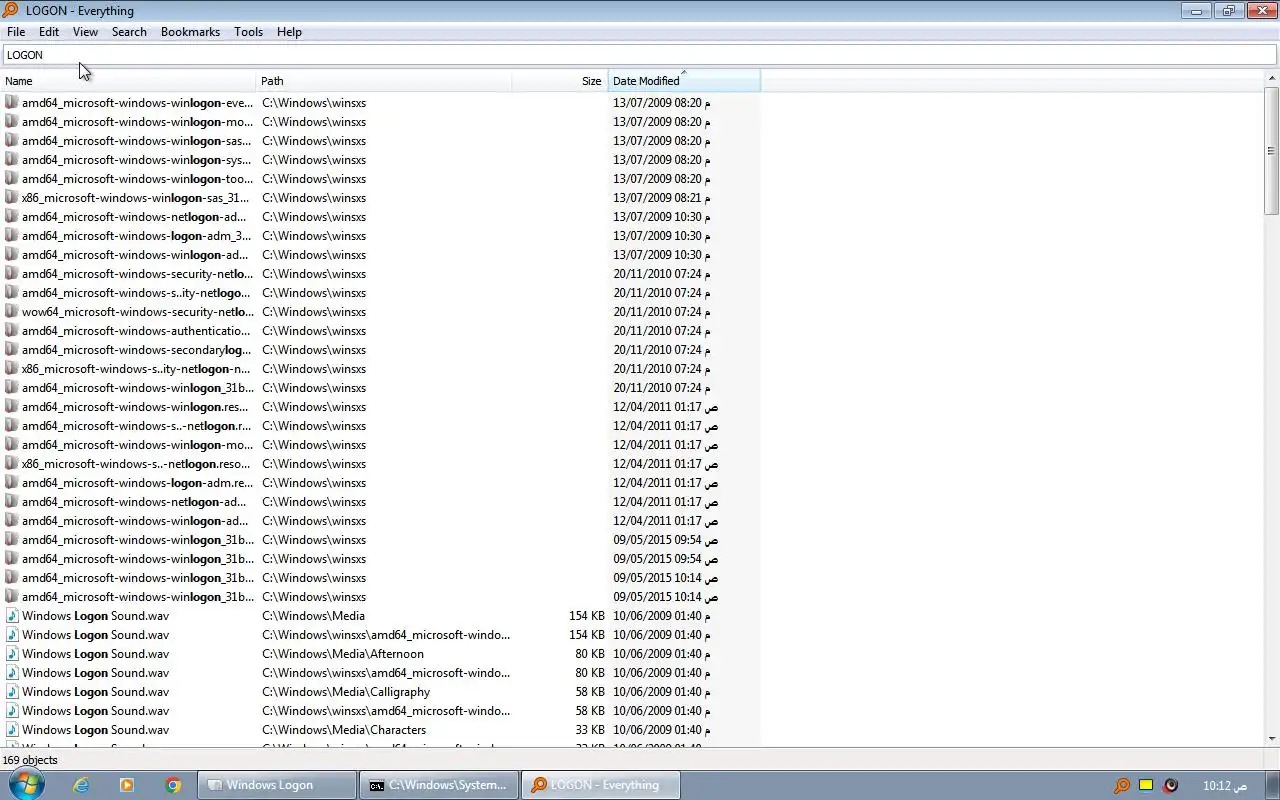1280x800 pixels.
Task: Select x86_microsoft-windows-s..ity-netlogon-n... entry
Action: pos(136,369)
